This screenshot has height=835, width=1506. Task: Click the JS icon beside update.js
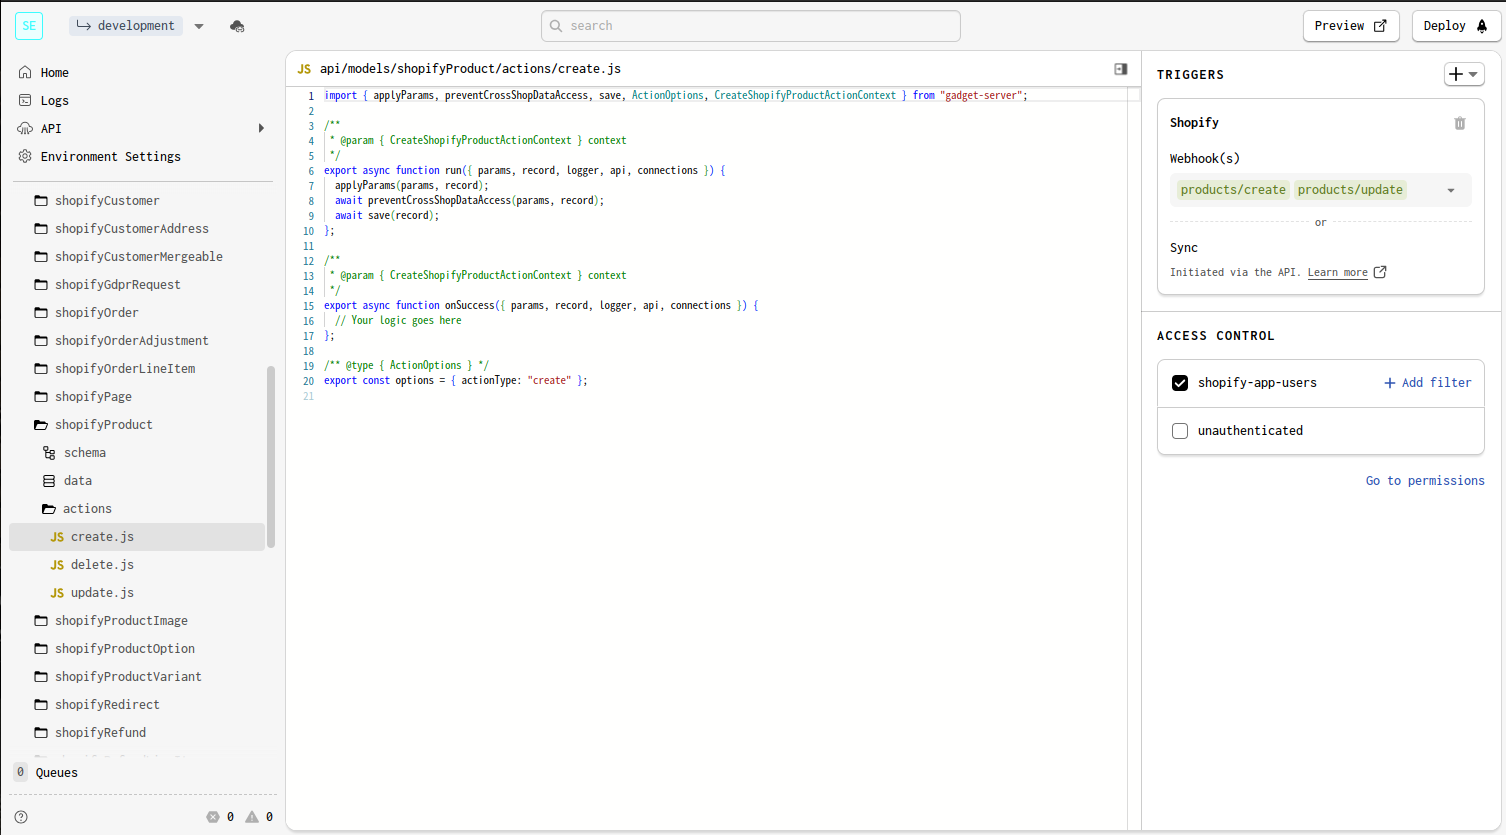click(x=57, y=593)
